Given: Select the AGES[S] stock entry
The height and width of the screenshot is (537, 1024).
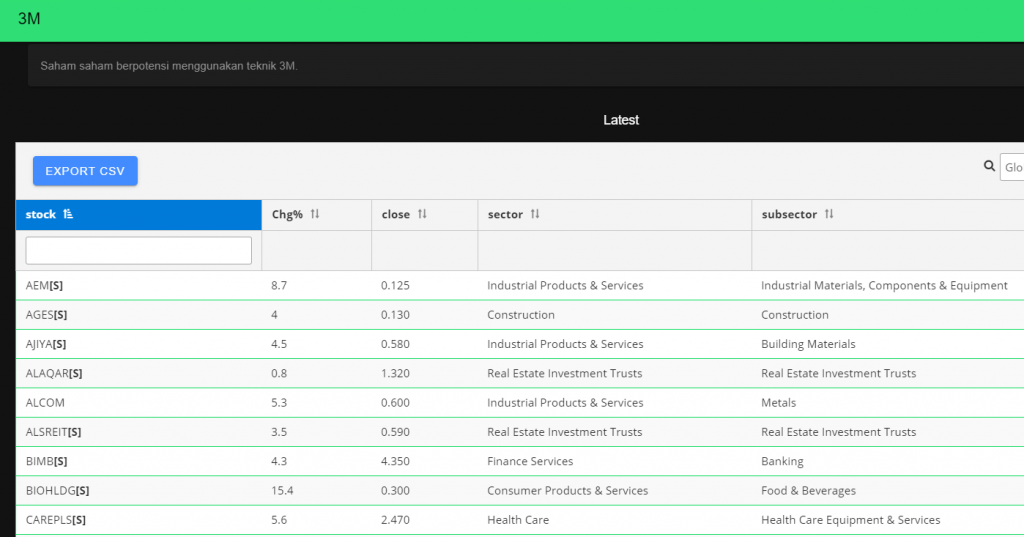Looking at the screenshot, I should click(x=47, y=315).
